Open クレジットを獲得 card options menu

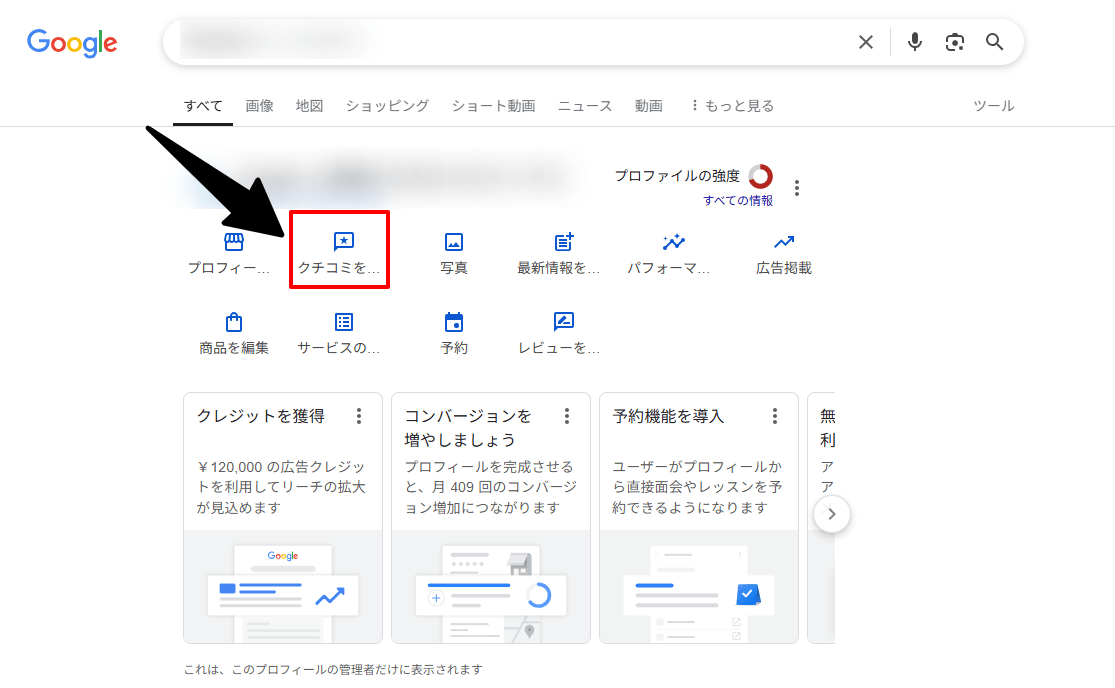pos(359,416)
